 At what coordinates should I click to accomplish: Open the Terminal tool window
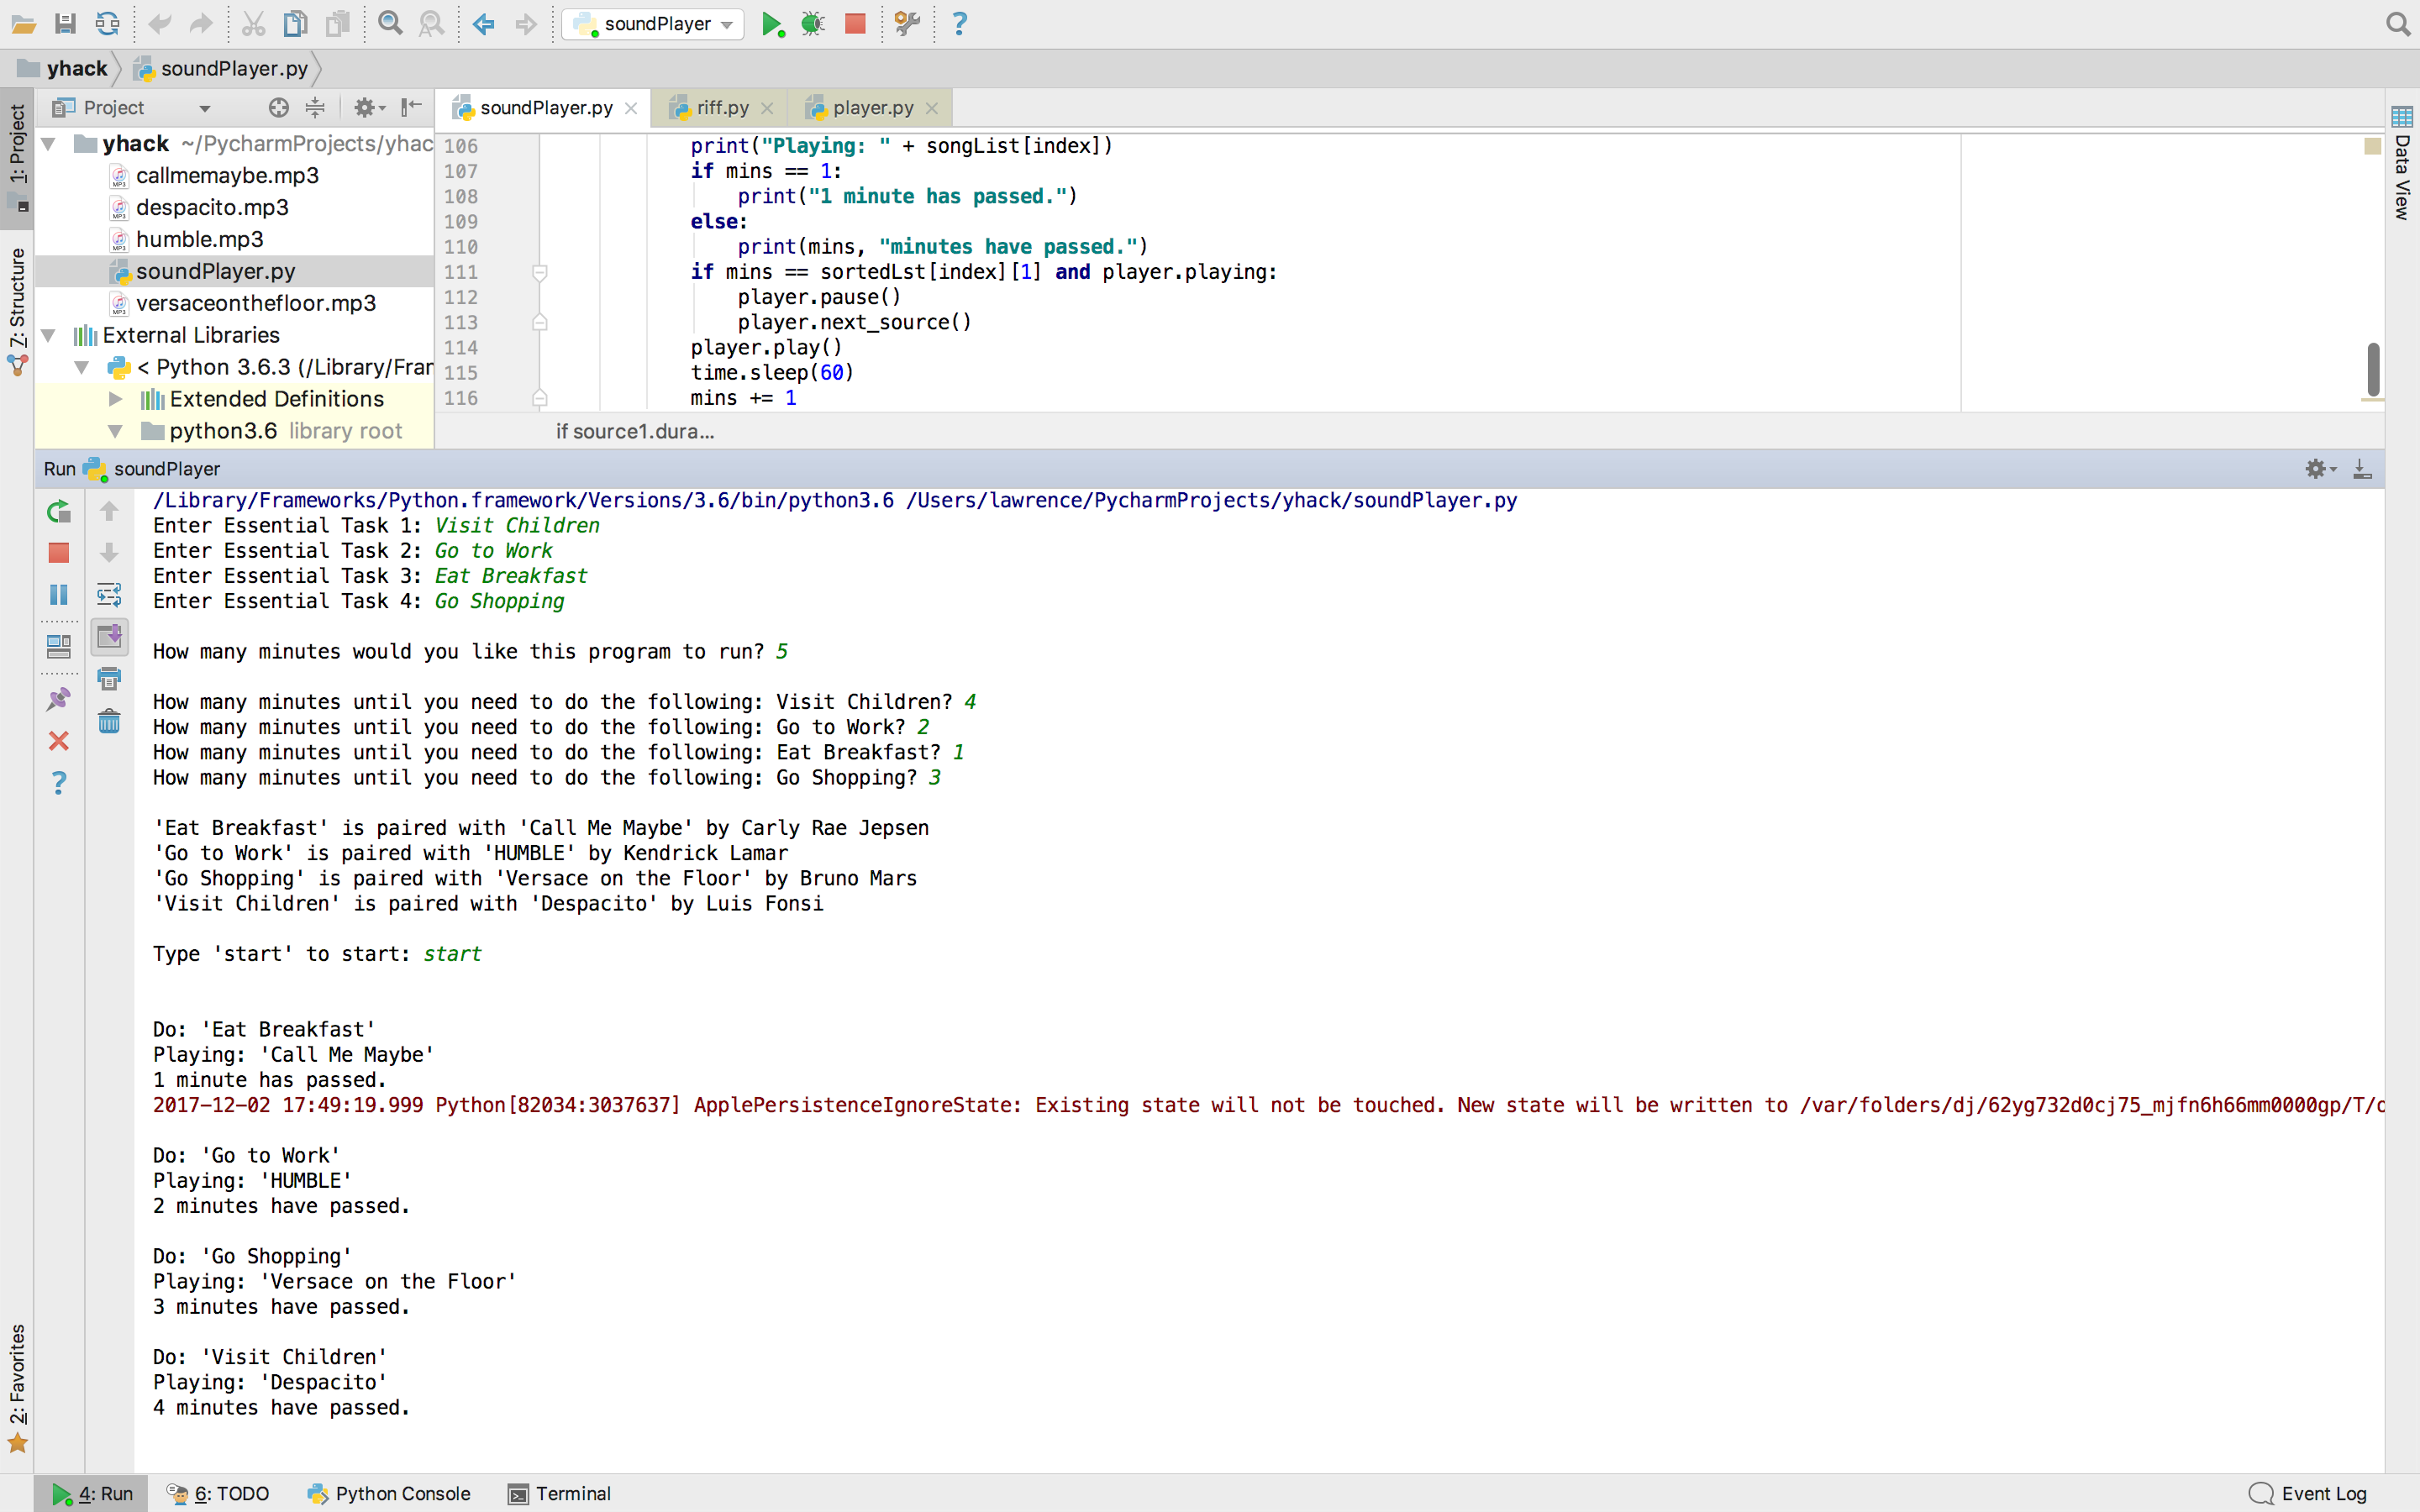click(559, 1493)
